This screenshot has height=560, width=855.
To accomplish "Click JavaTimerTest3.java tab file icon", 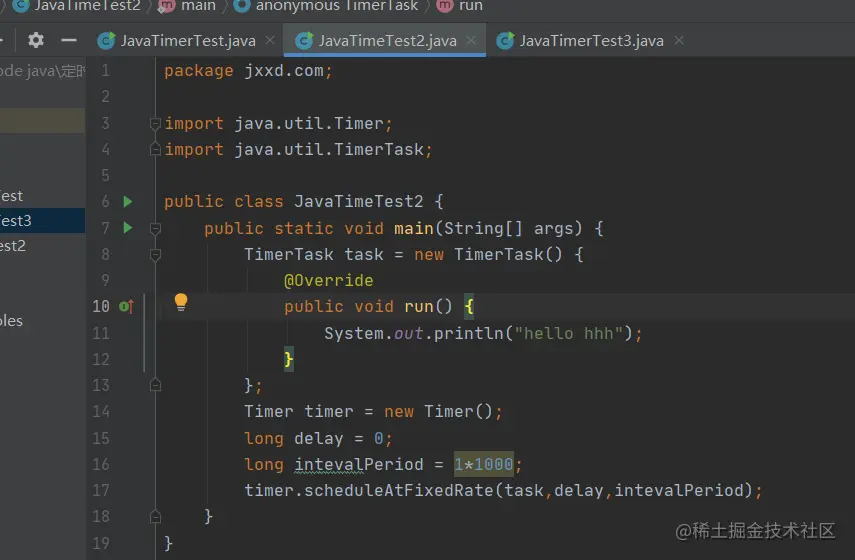I will pyautogui.click(x=505, y=41).
